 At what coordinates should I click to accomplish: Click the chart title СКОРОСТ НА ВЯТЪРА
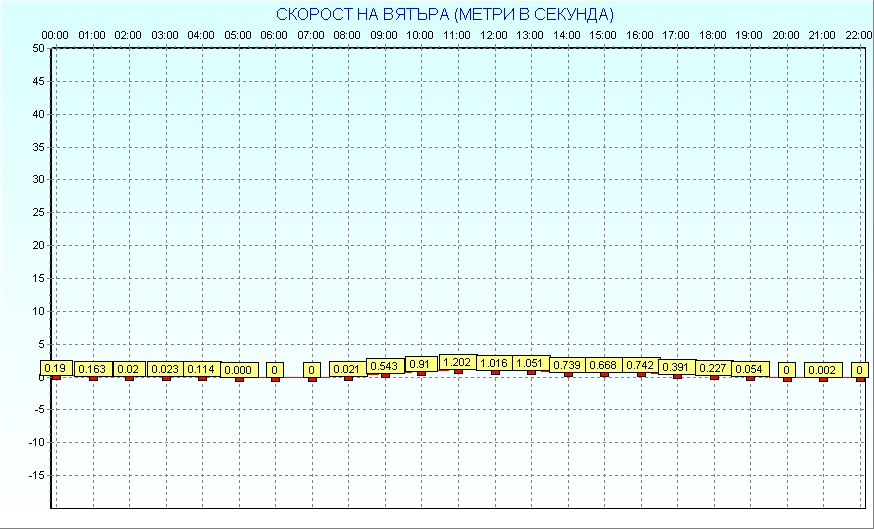click(x=444, y=14)
